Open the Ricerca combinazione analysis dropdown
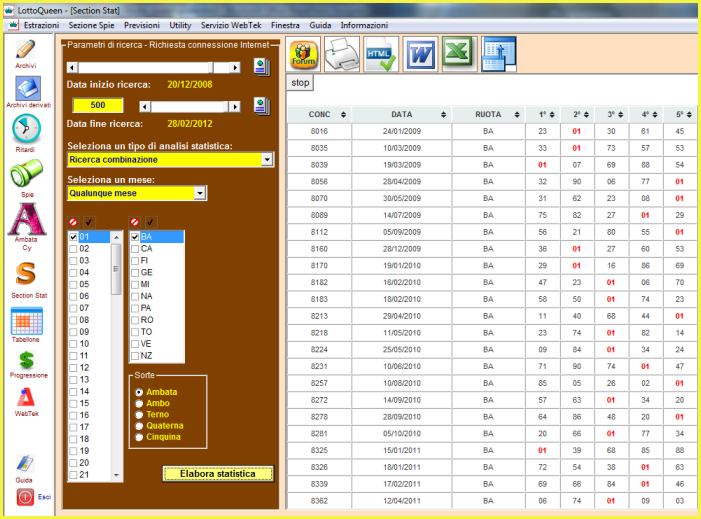 267,160
